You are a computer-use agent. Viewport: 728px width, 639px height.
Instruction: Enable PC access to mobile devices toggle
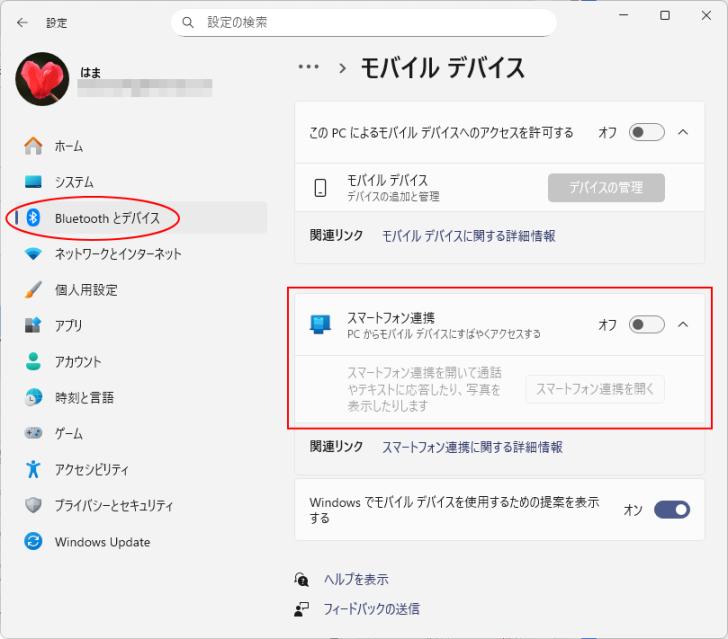[x=646, y=132]
